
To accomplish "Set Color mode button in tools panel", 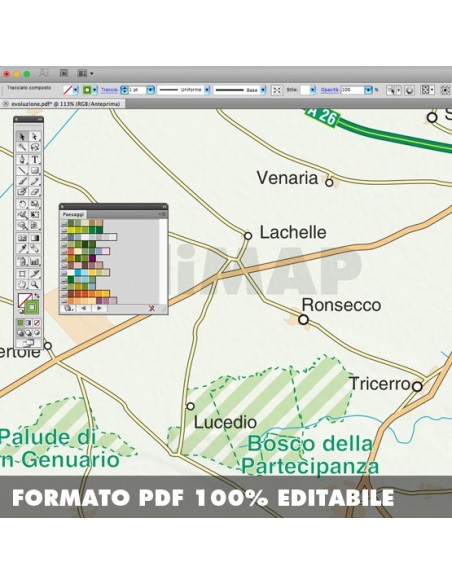I will click(20, 323).
